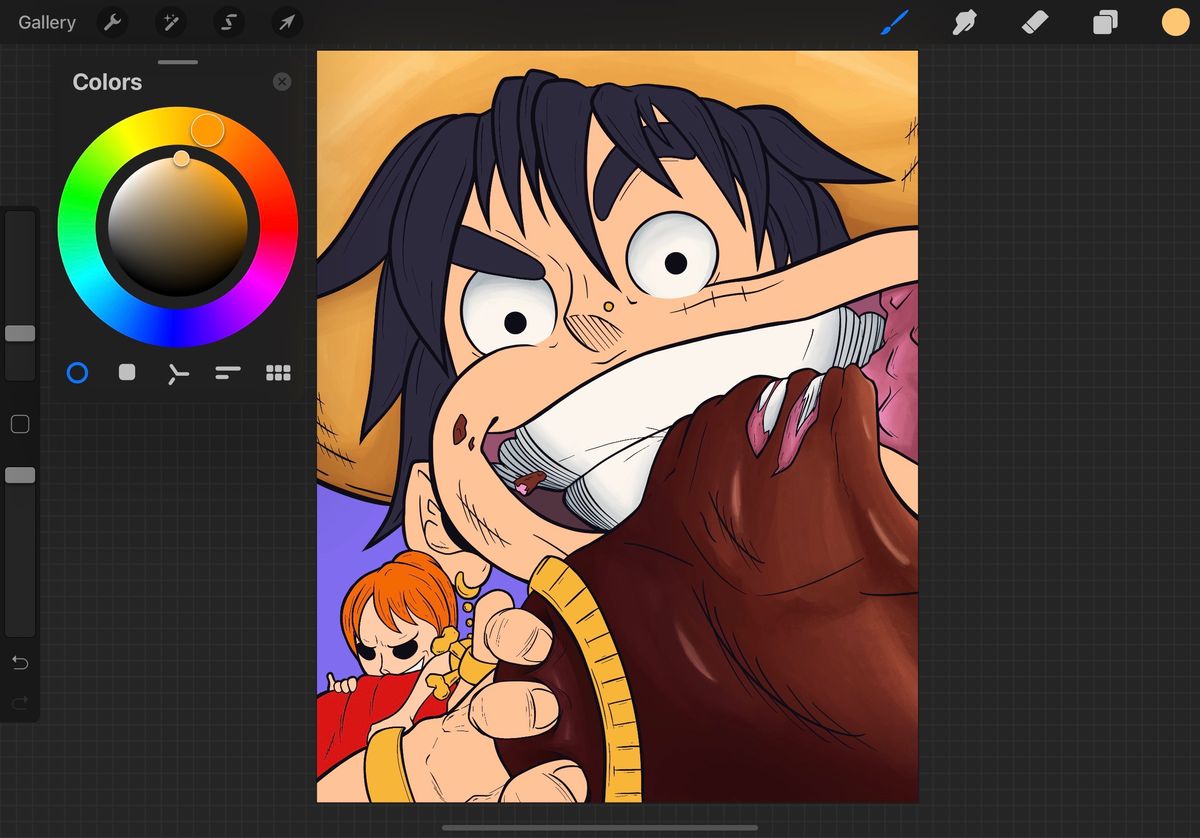Tap the Undo arrow
Viewport: 1200px width, 838px height.
20,663
